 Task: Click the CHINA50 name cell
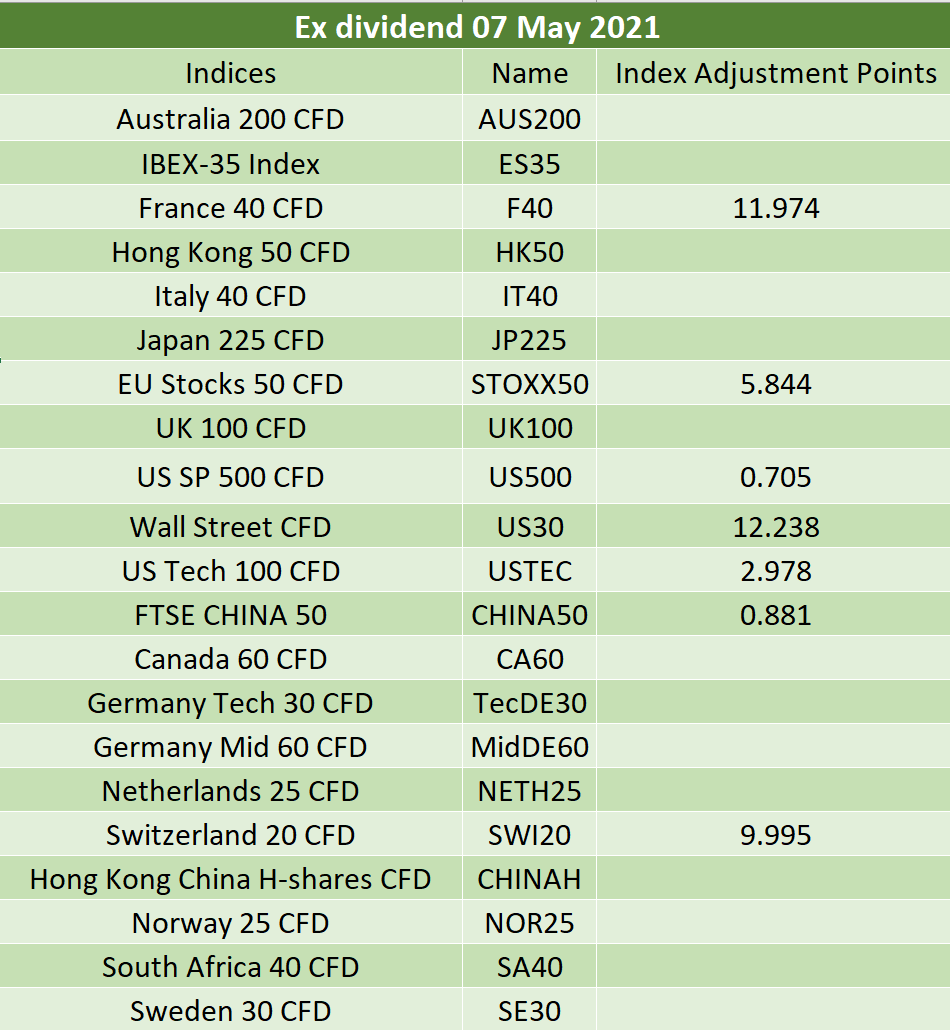[530, 615]
